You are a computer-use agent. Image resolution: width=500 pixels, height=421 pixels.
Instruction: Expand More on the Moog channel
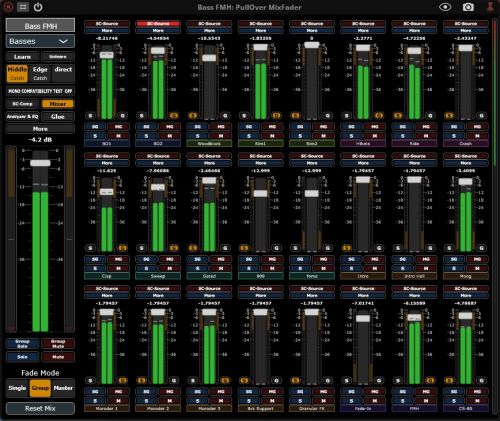coord(466,163)
